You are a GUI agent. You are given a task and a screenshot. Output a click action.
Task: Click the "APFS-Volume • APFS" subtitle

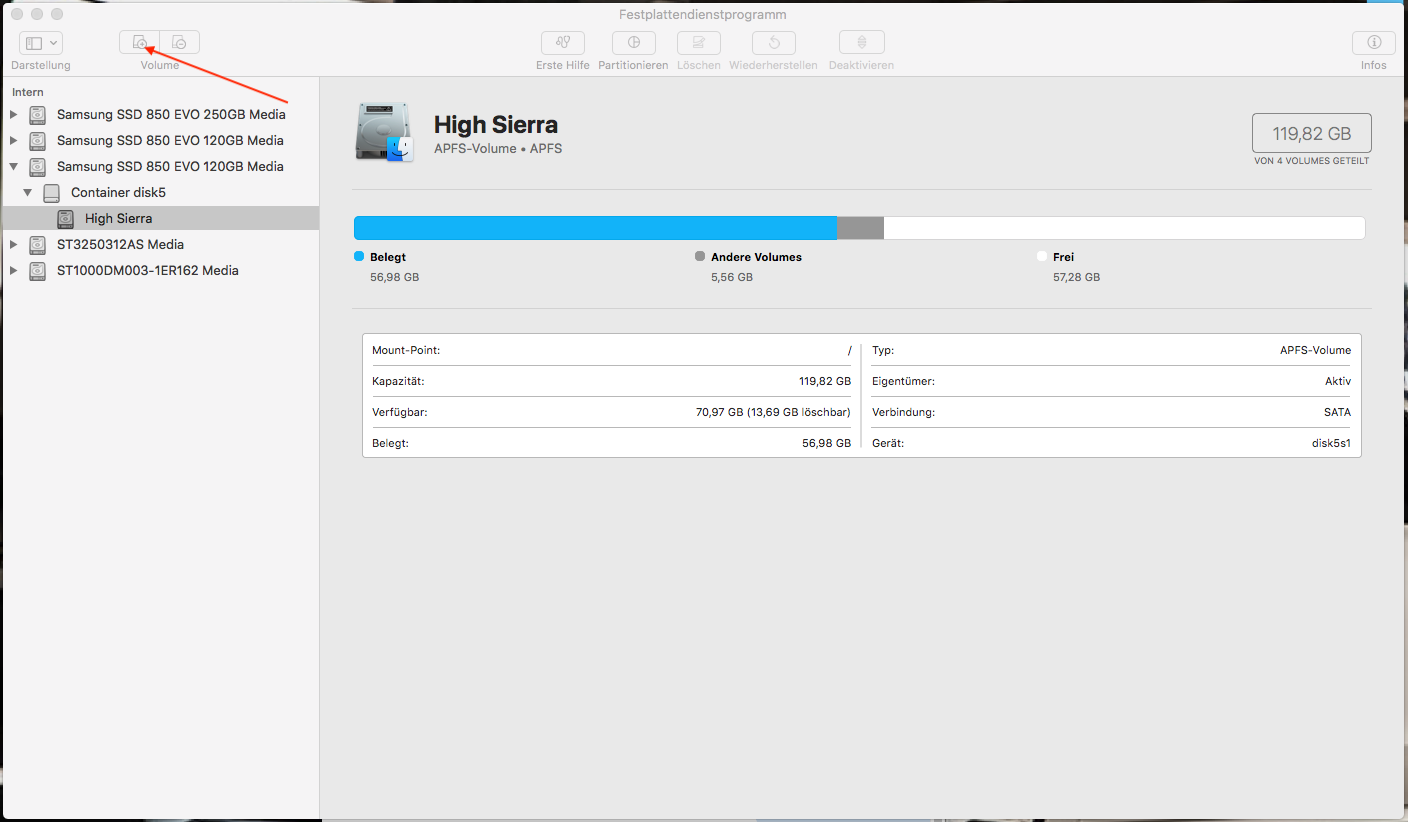498,149
